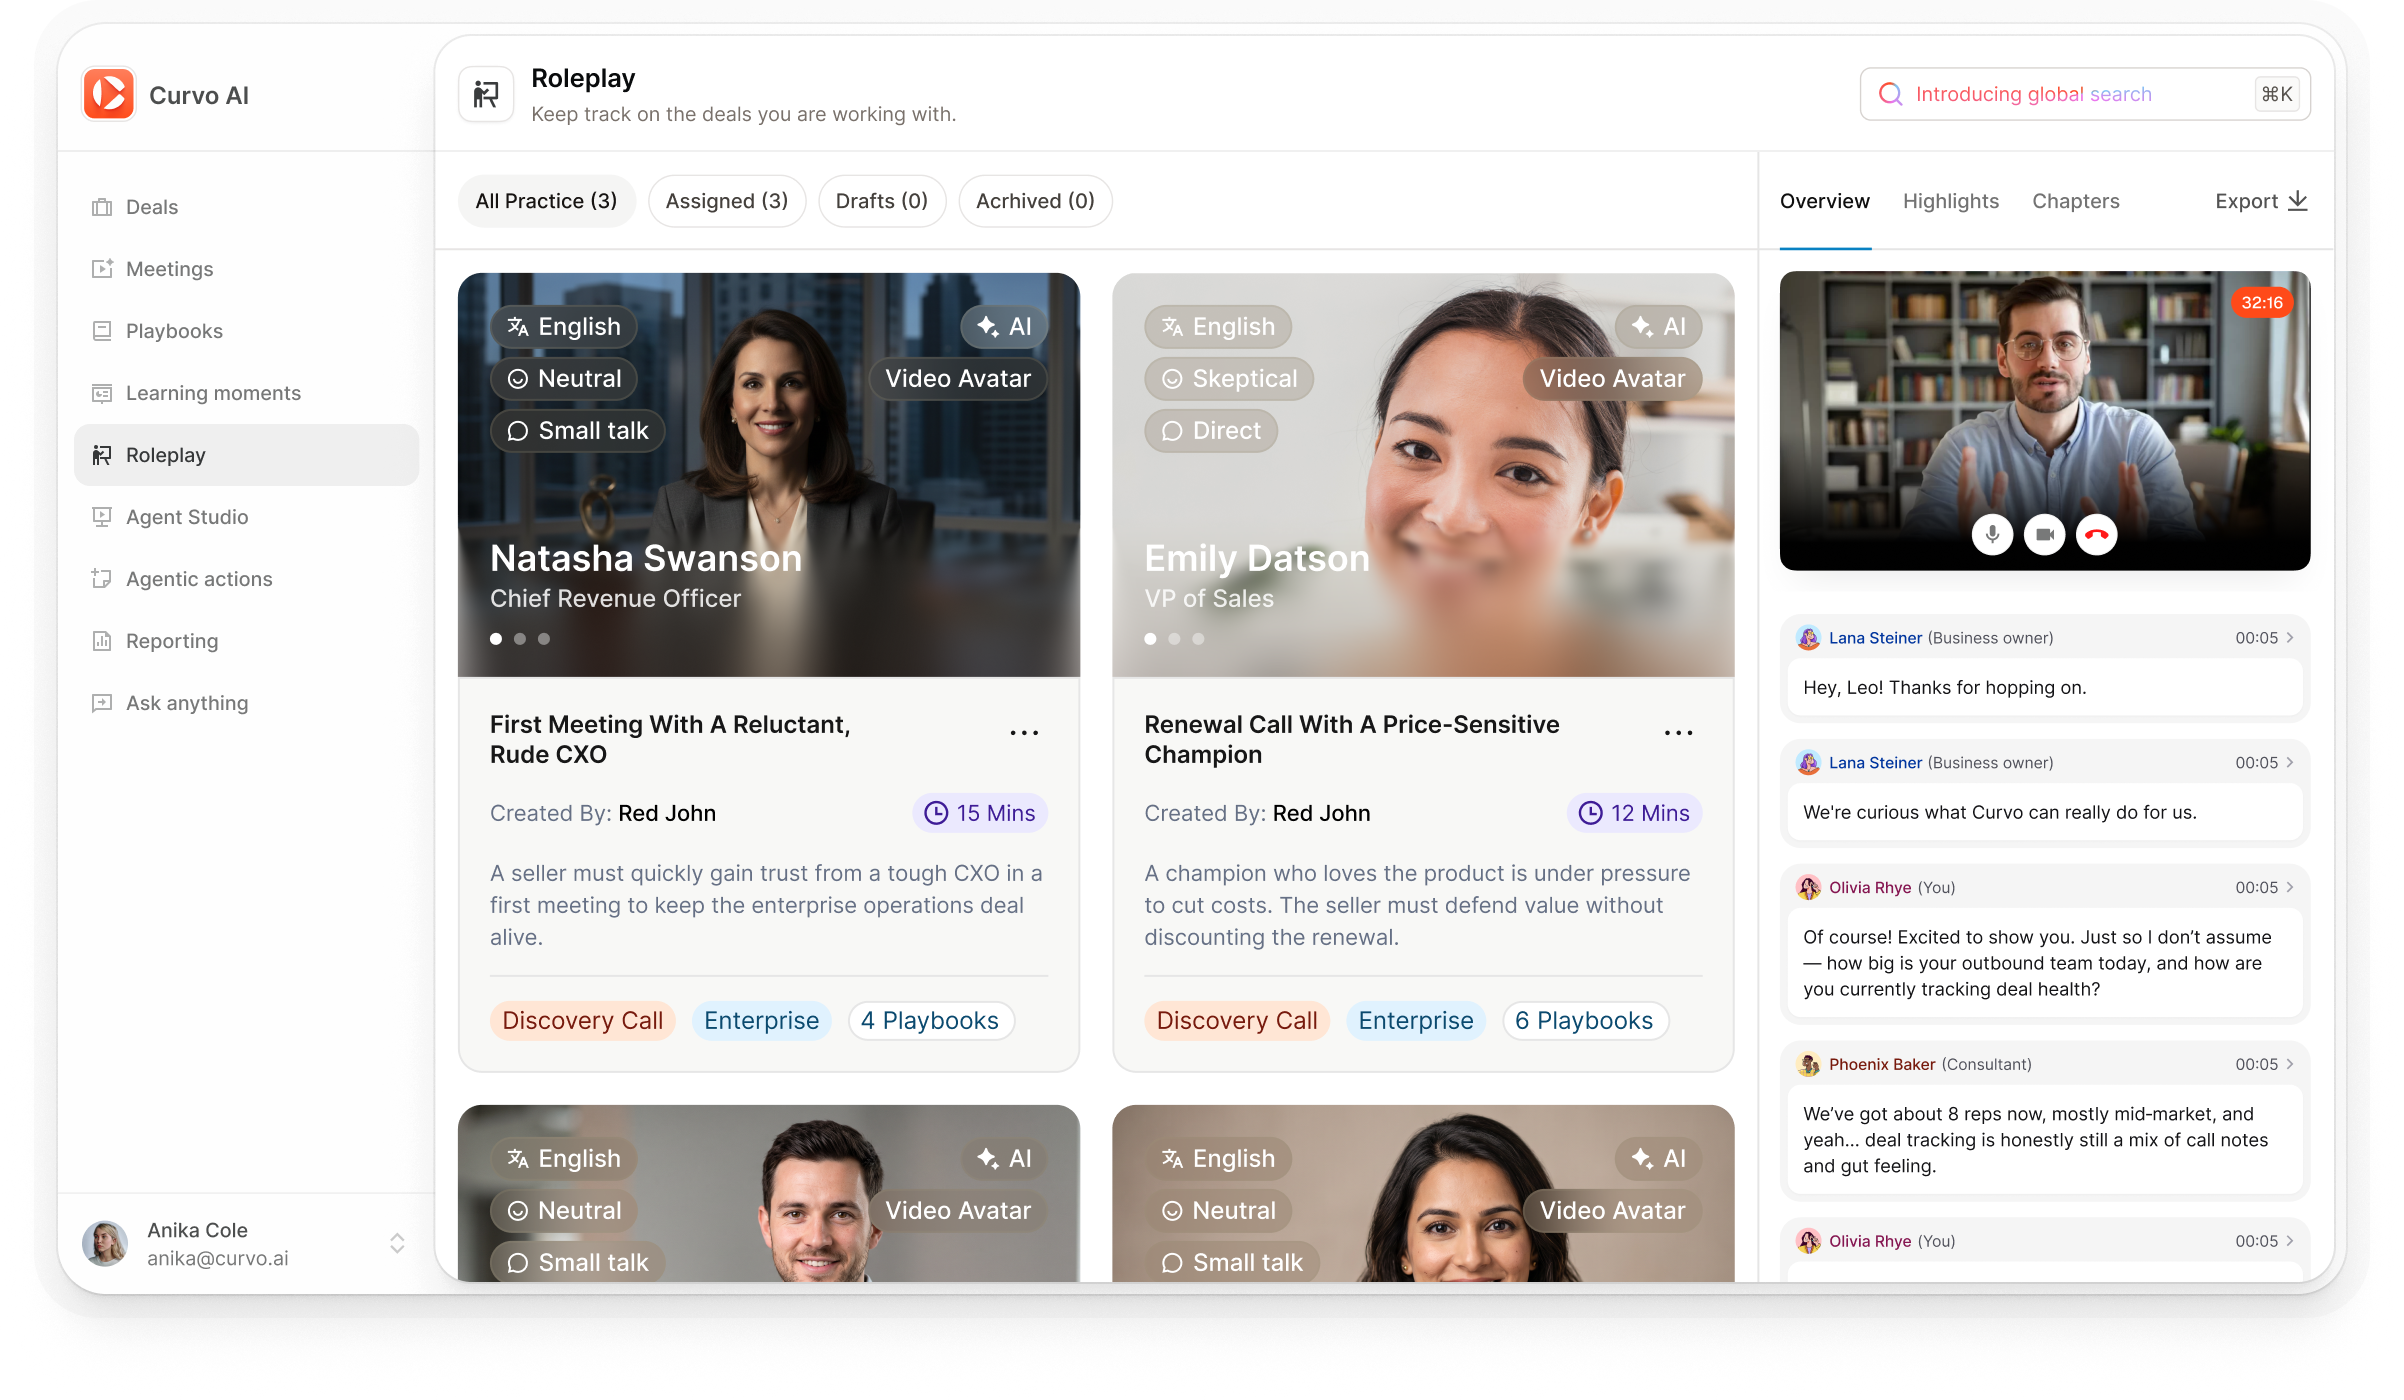Hang up the call
This screenshot has width=2404, height=1400.
(x=2097, y=535)
